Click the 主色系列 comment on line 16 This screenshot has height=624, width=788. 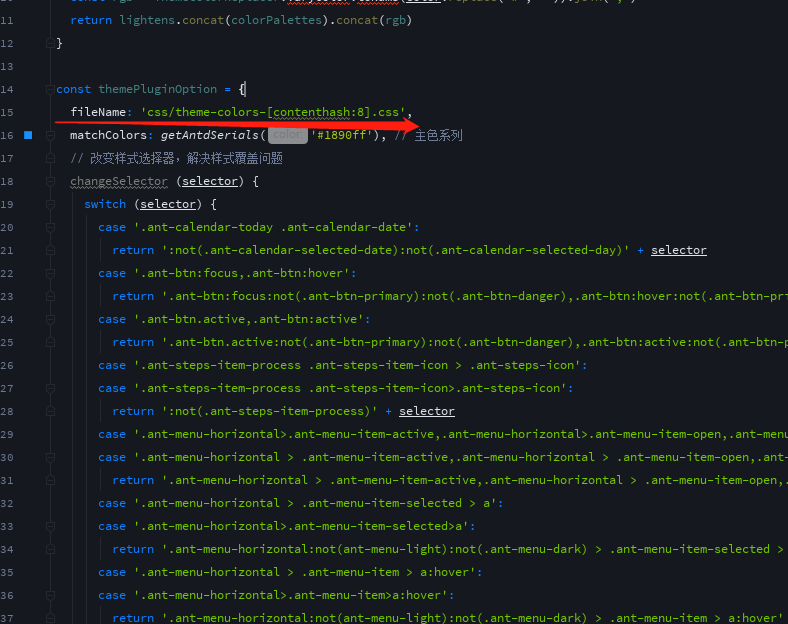[x=438, y=135]
